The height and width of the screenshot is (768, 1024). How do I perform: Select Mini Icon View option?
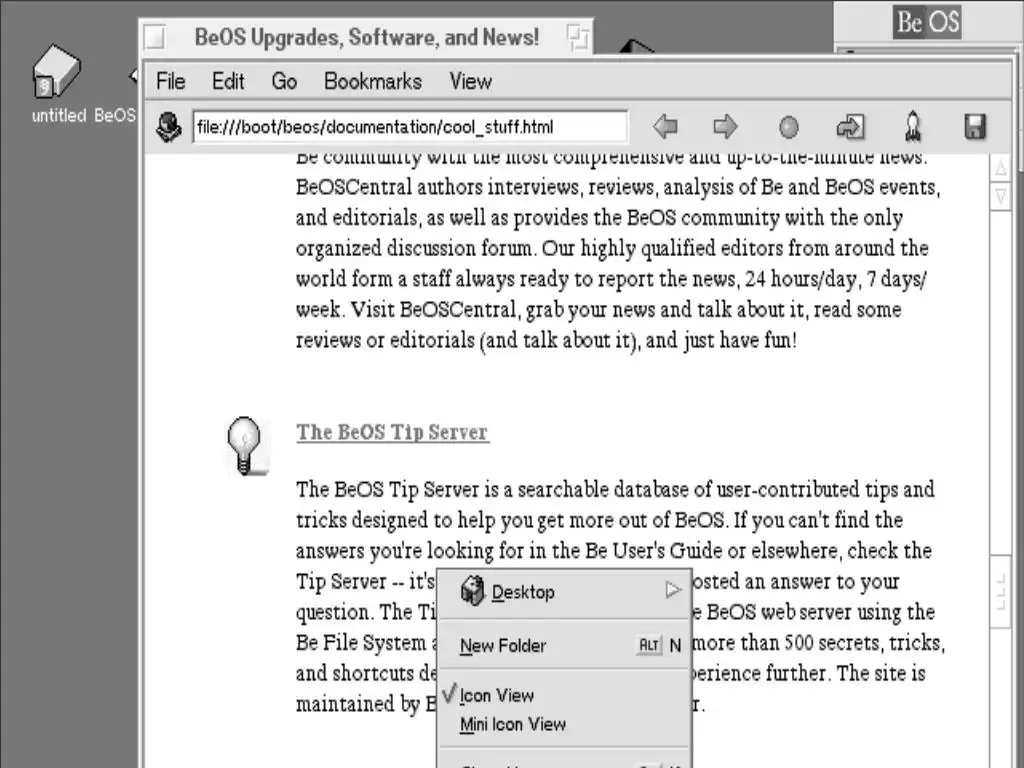564,724
